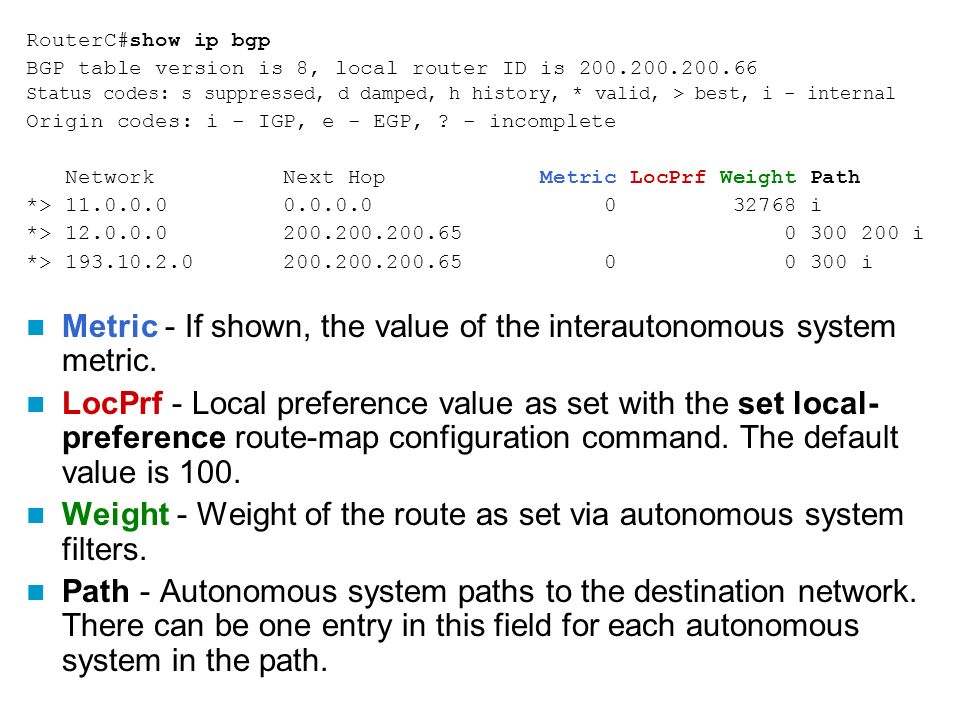
Task: Click weight value 32768
Action: [x=765, y=205]
